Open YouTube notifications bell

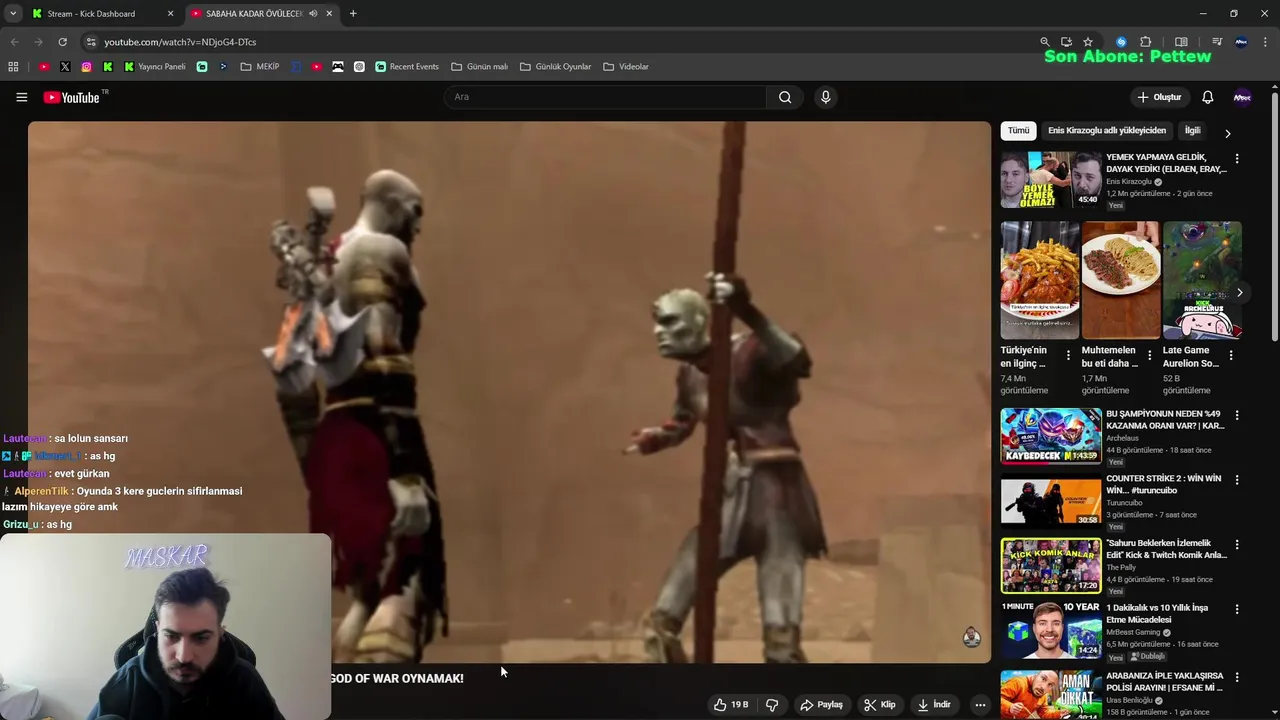1207,97
